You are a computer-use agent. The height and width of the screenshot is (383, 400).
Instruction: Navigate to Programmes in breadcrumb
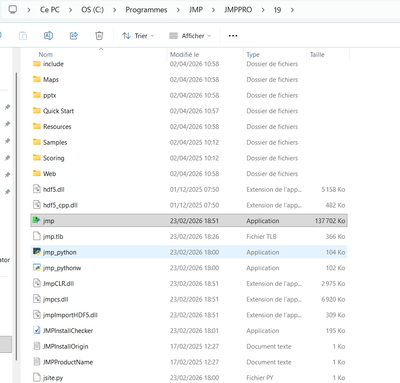(146, 10)
